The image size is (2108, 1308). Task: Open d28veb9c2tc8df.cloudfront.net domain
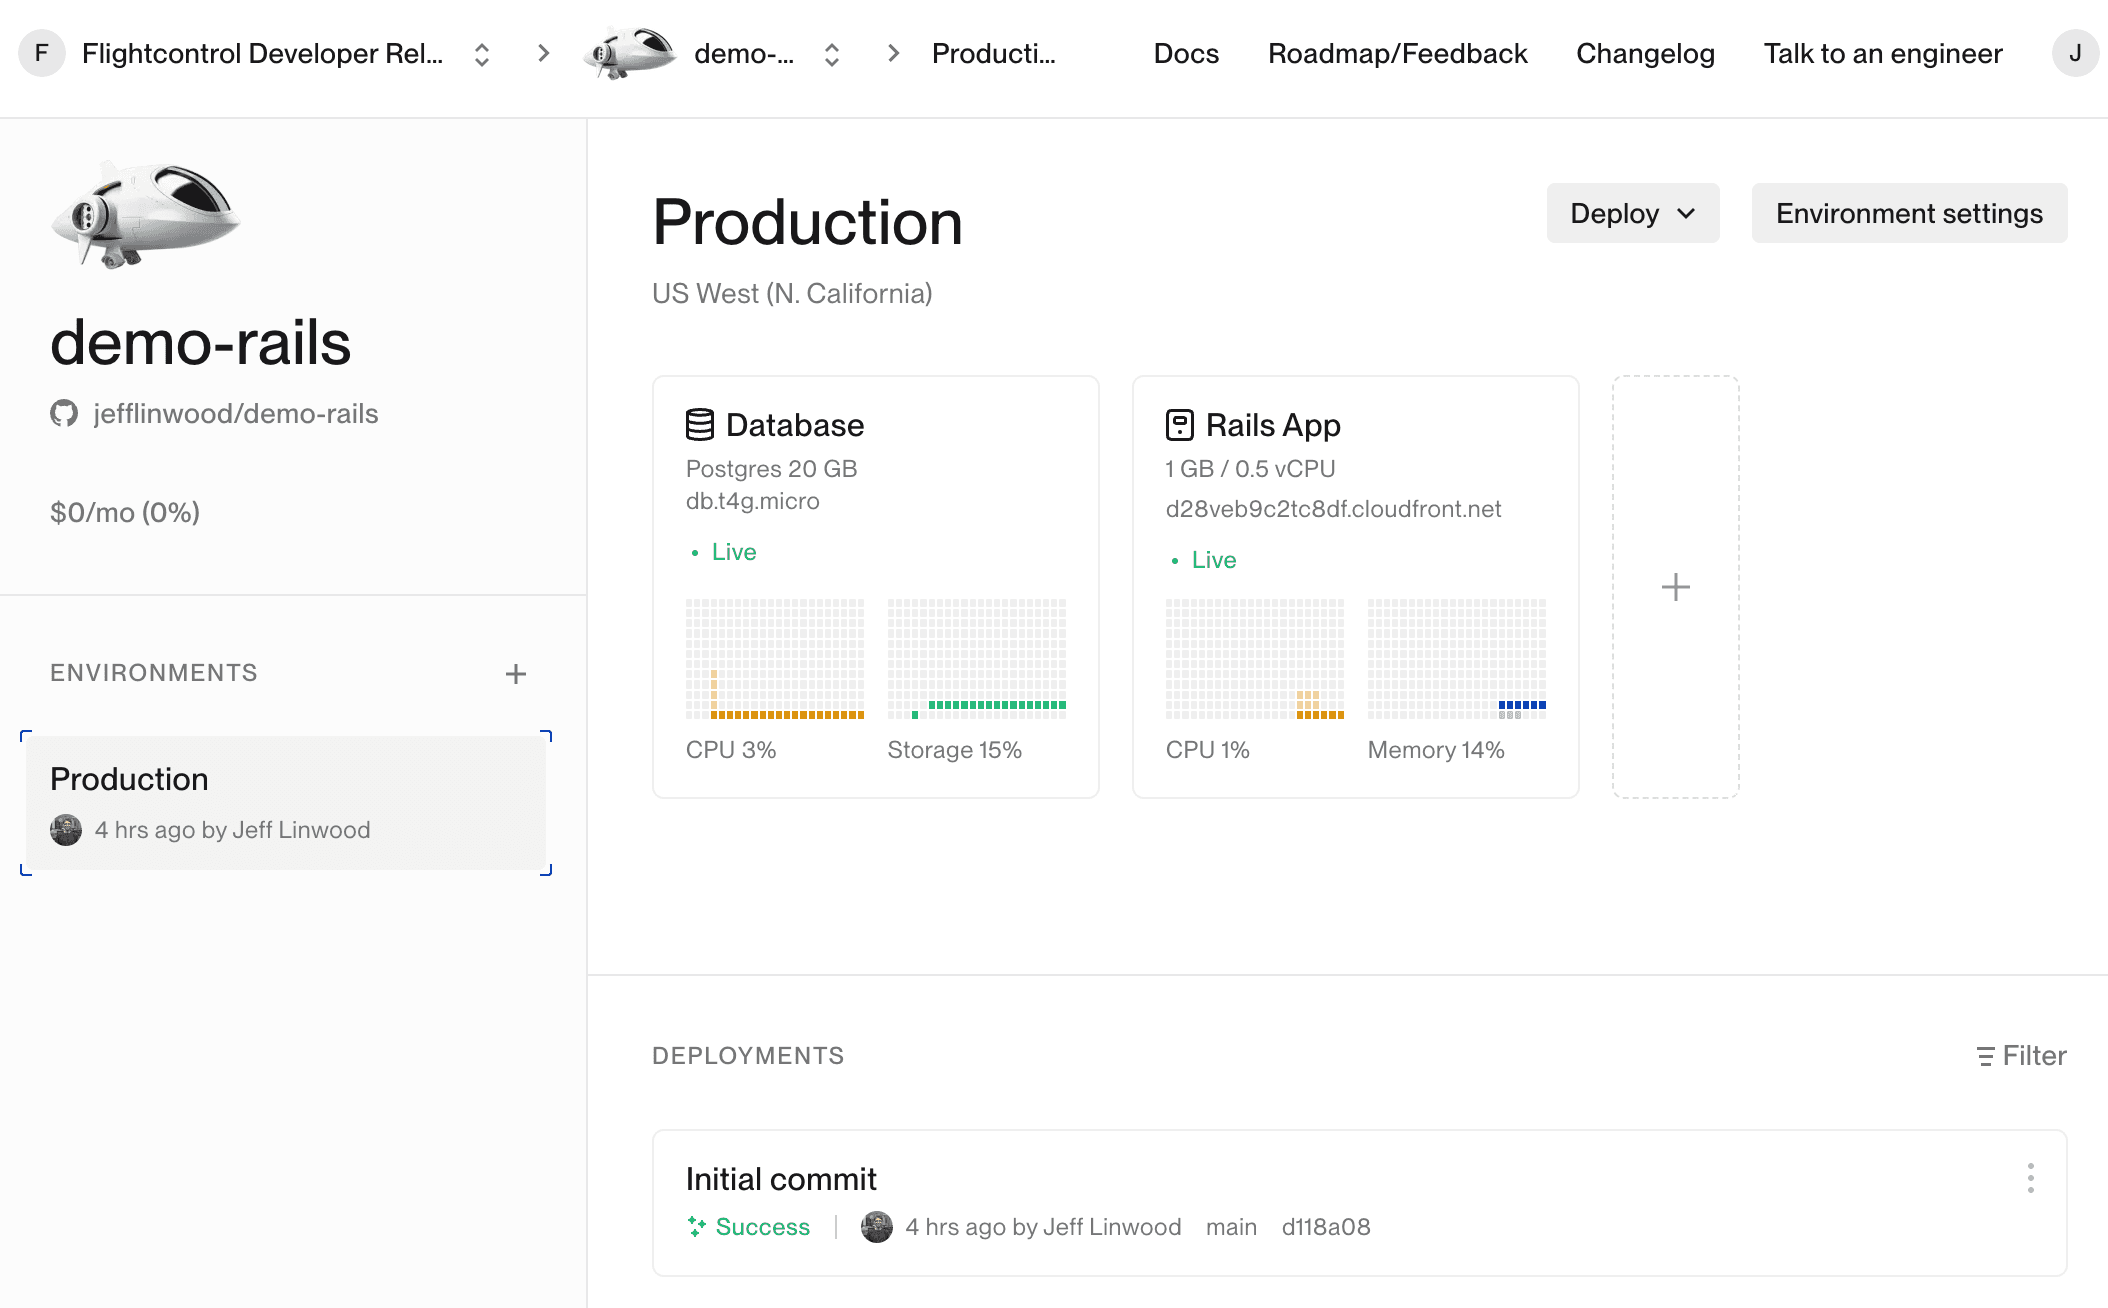[1333, 509]
